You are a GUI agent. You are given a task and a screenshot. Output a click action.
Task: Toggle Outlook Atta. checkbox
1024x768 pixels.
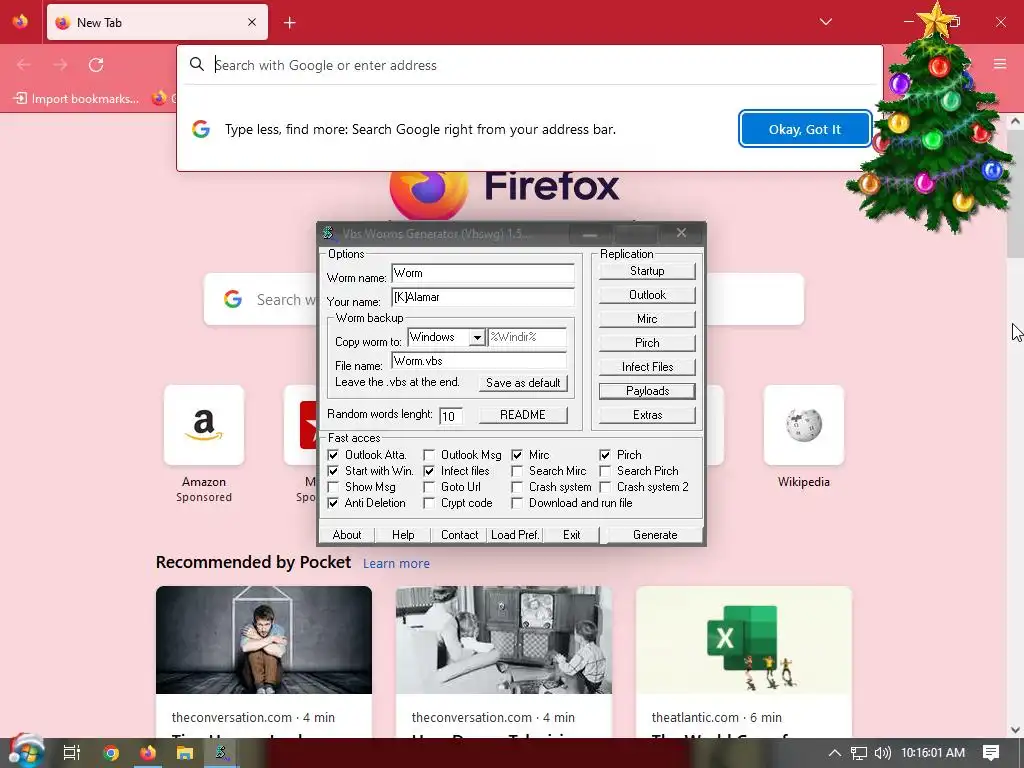click(x=333, y=455)
